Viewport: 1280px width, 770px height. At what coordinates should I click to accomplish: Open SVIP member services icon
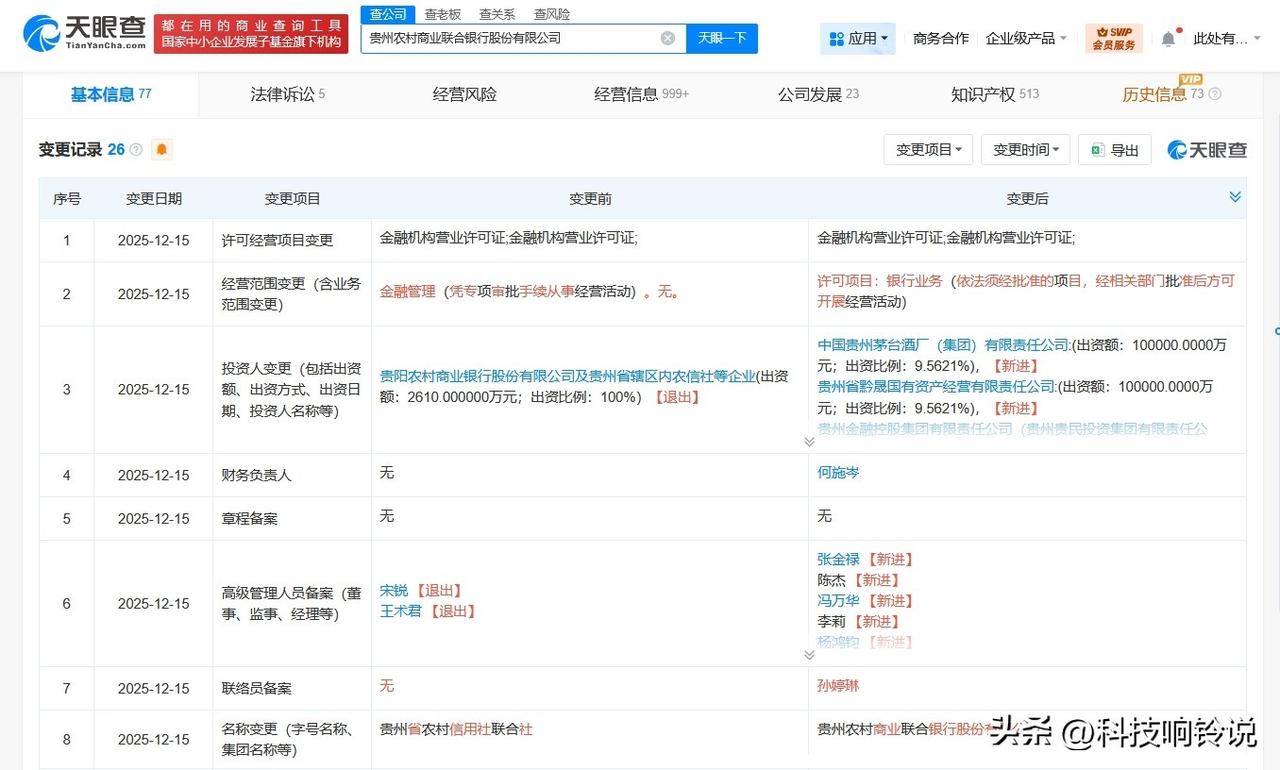(x=1113, y=38)
